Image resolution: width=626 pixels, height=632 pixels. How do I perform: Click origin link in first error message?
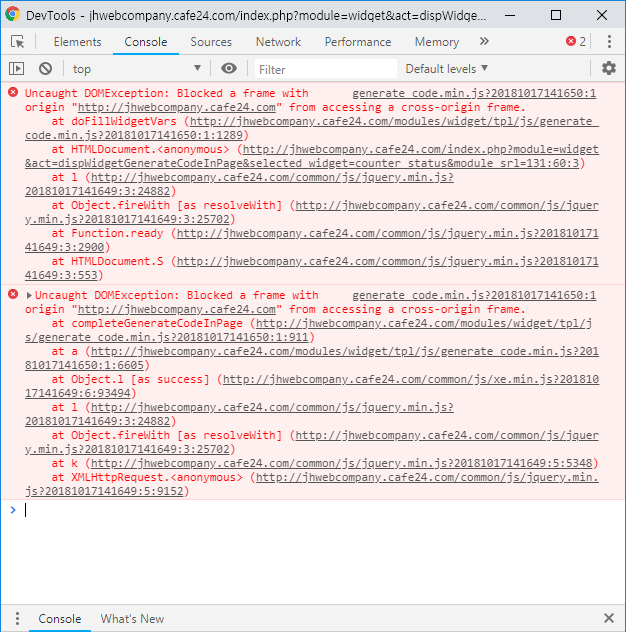coord(177,108)
